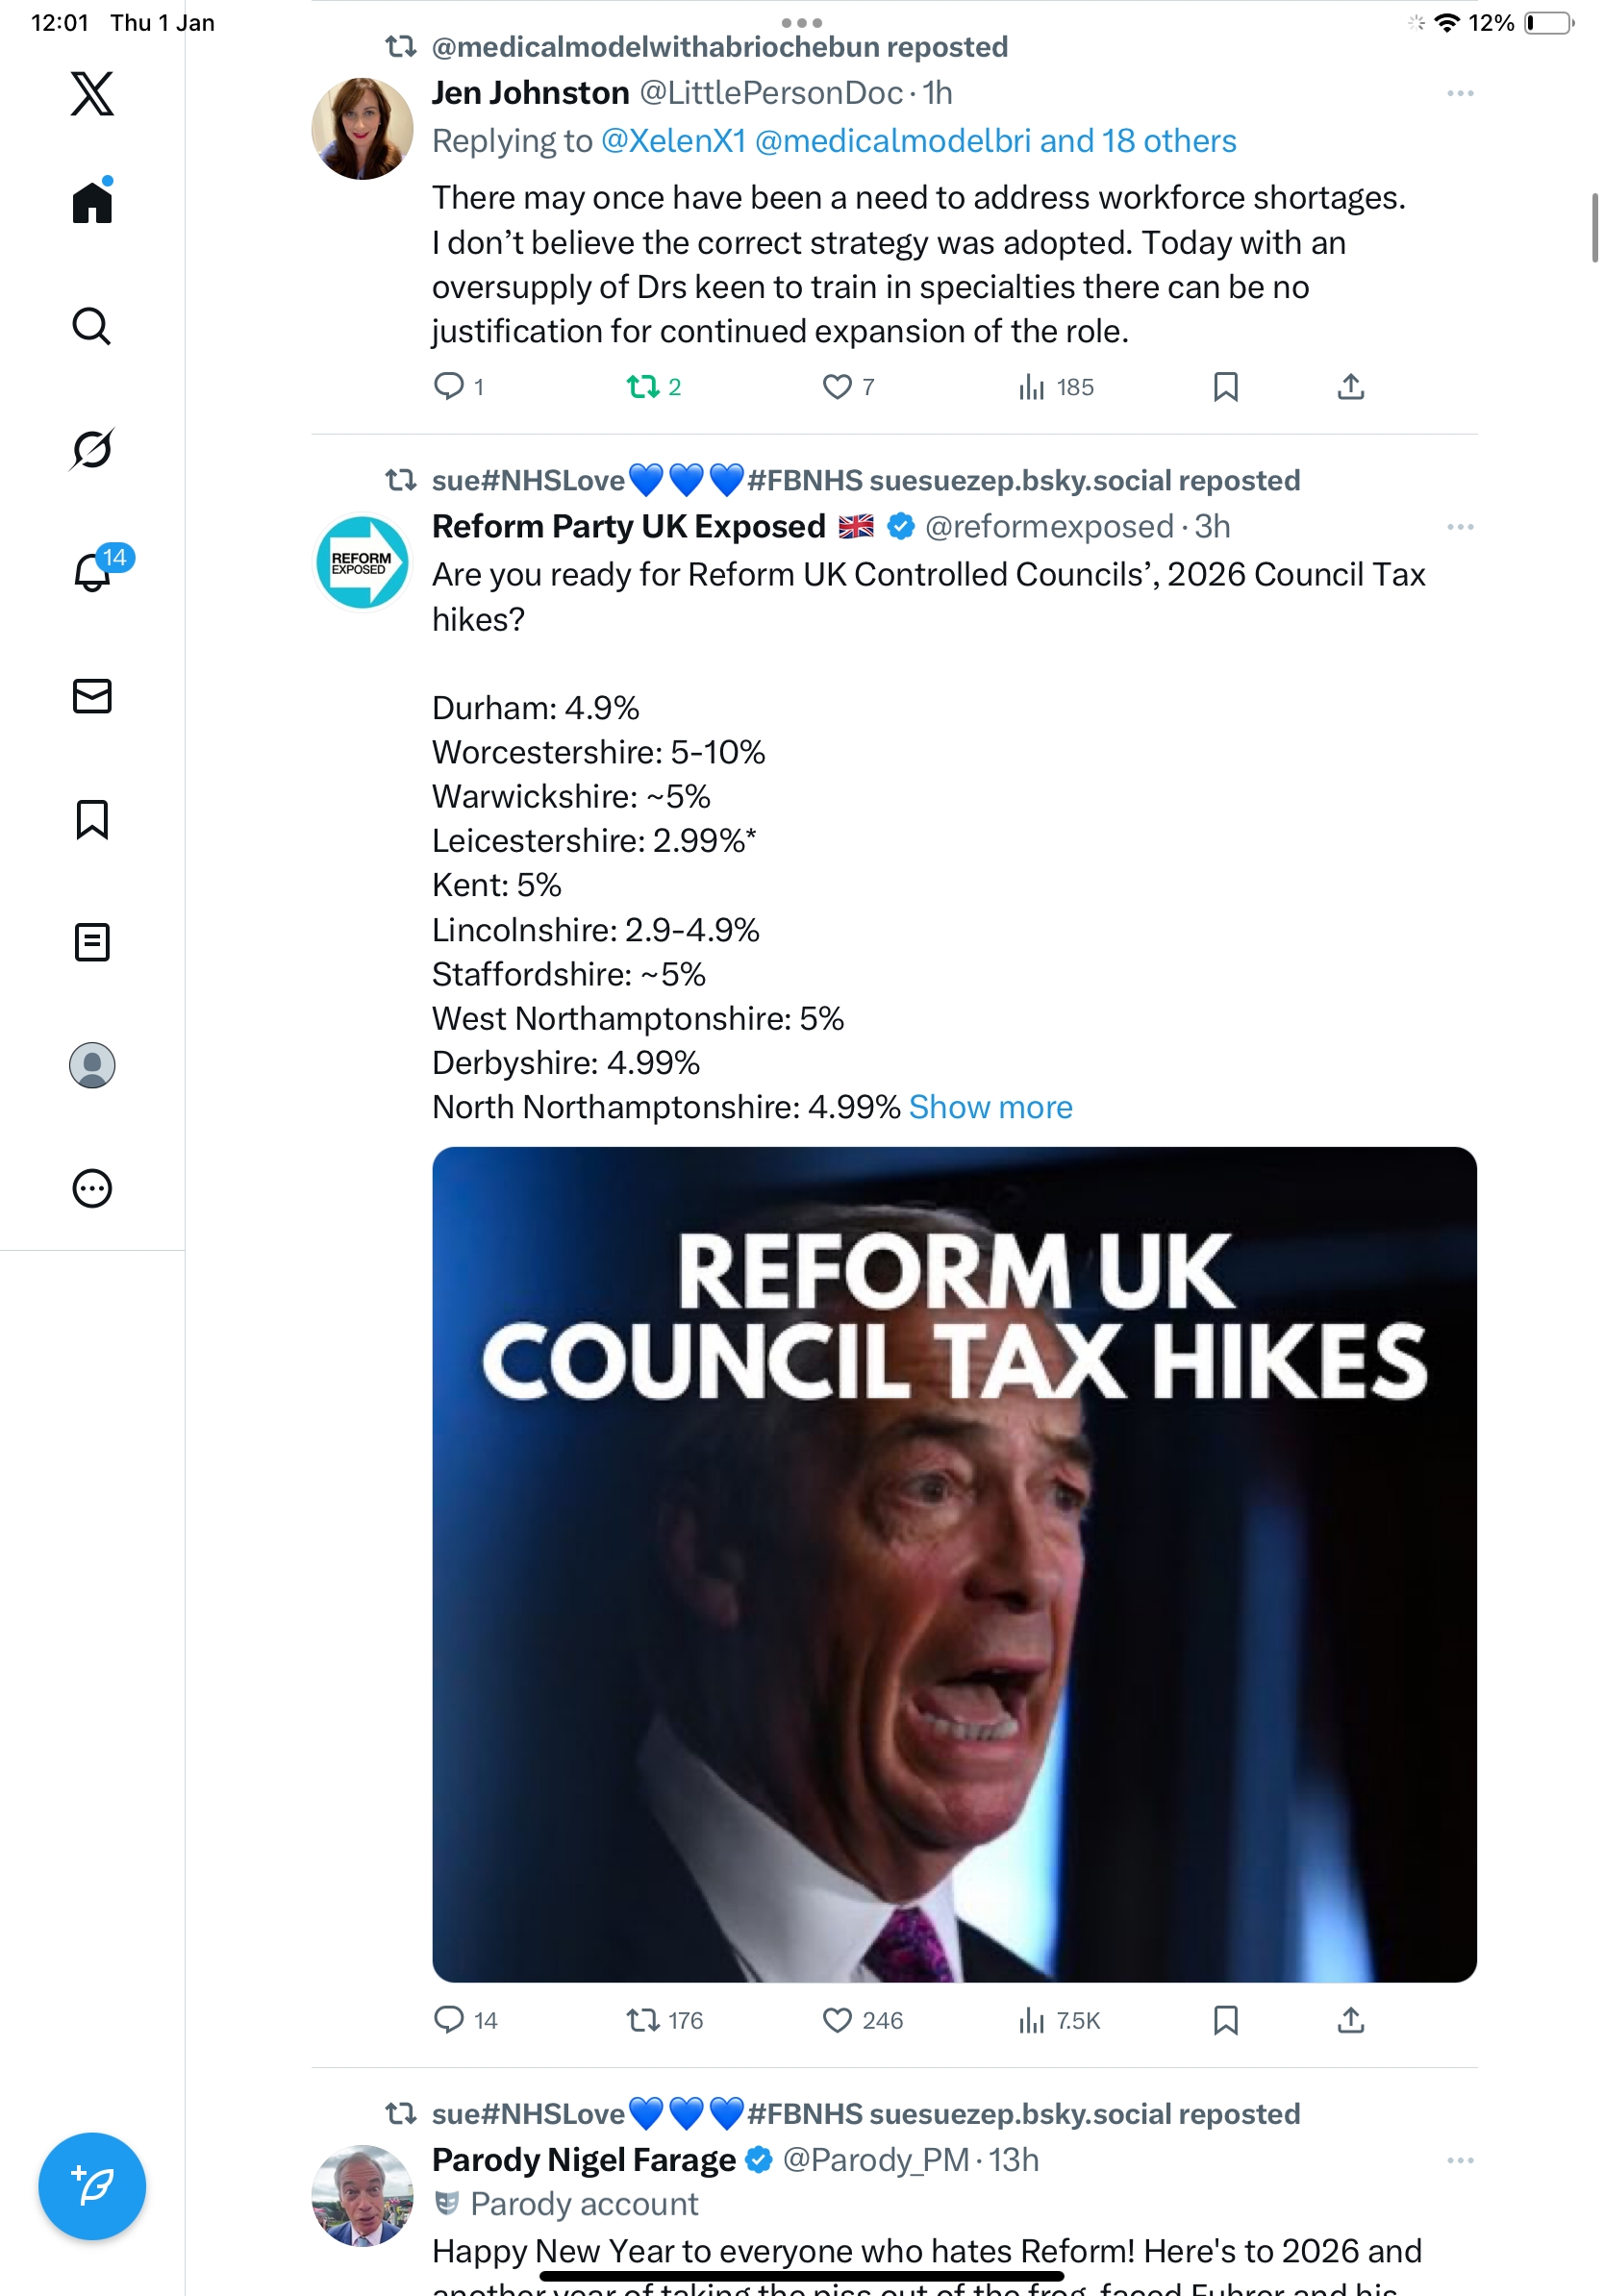Open sidebar Bookmarks icon
Screen dimensions: 1604x2296
[92, 819]
